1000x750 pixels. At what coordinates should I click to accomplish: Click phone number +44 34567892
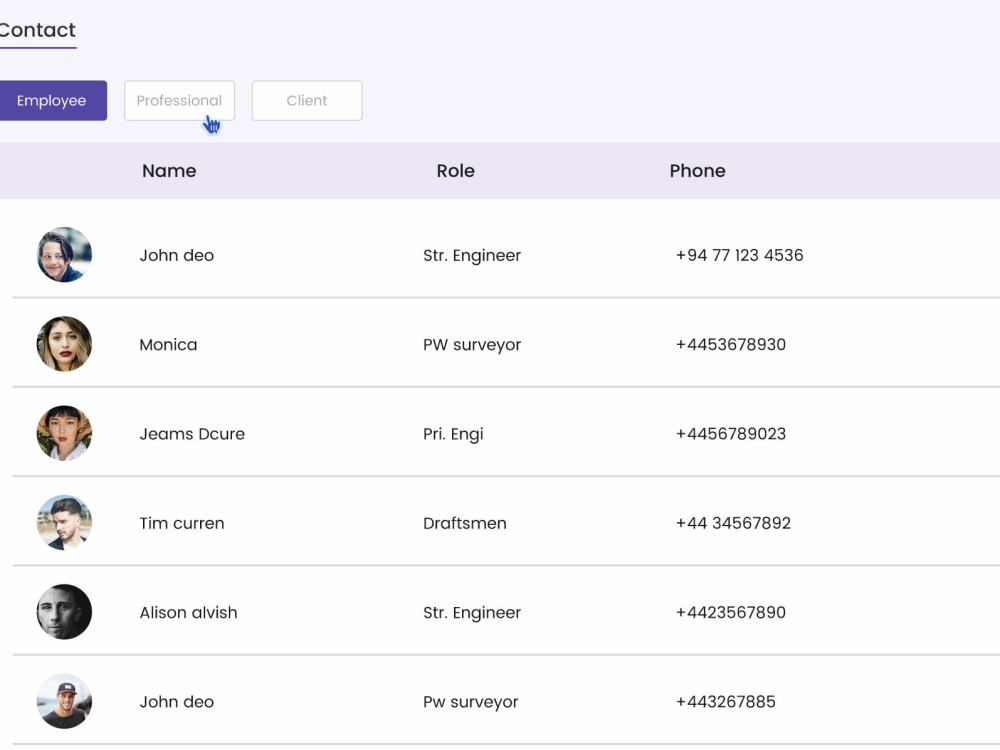point(733,523)
